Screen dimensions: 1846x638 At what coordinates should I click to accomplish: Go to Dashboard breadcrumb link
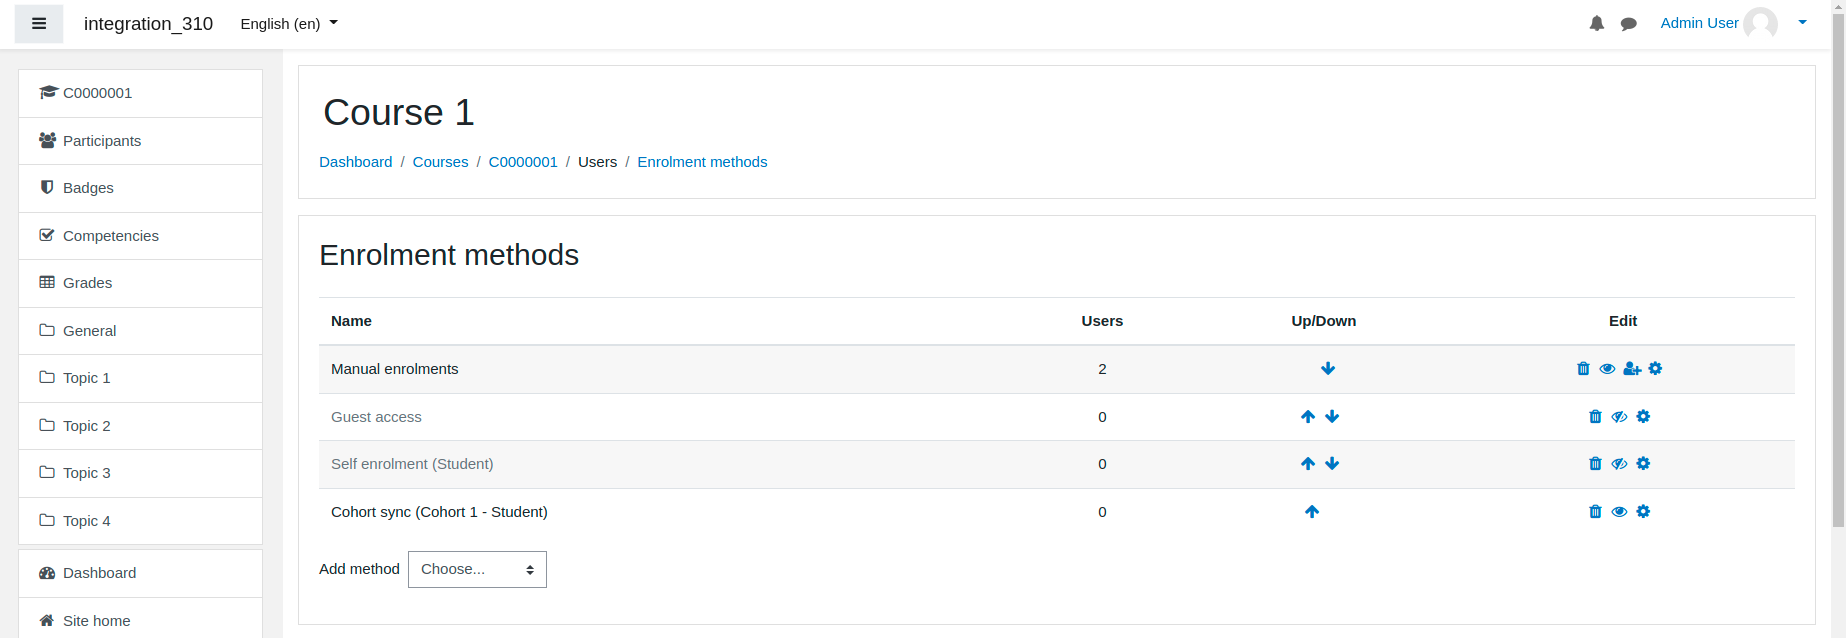point(355,162)
